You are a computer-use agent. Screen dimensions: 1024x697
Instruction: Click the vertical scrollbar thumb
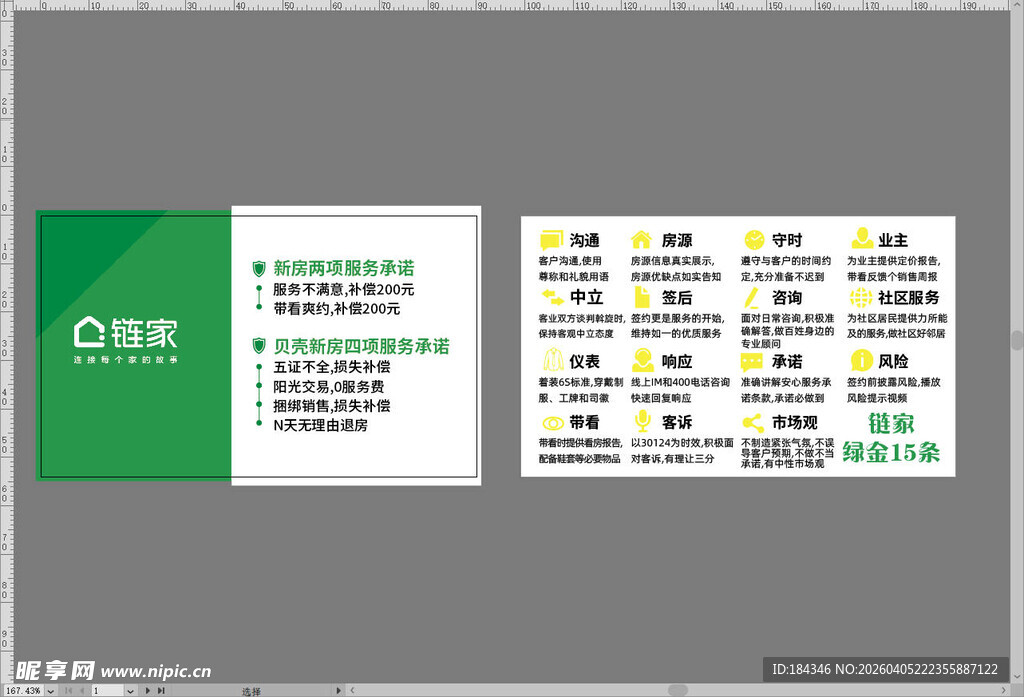click(x=1017, y=340)
